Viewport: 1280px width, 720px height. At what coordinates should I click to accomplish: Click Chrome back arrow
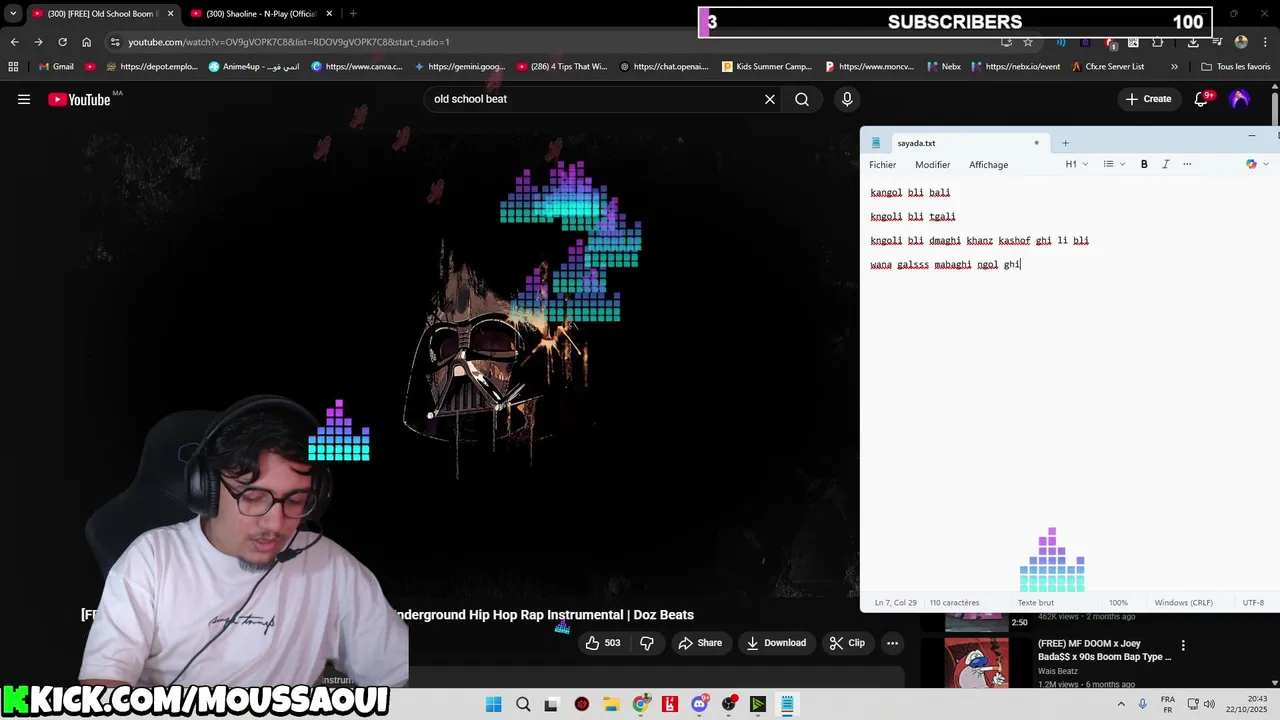pos(14,42)
